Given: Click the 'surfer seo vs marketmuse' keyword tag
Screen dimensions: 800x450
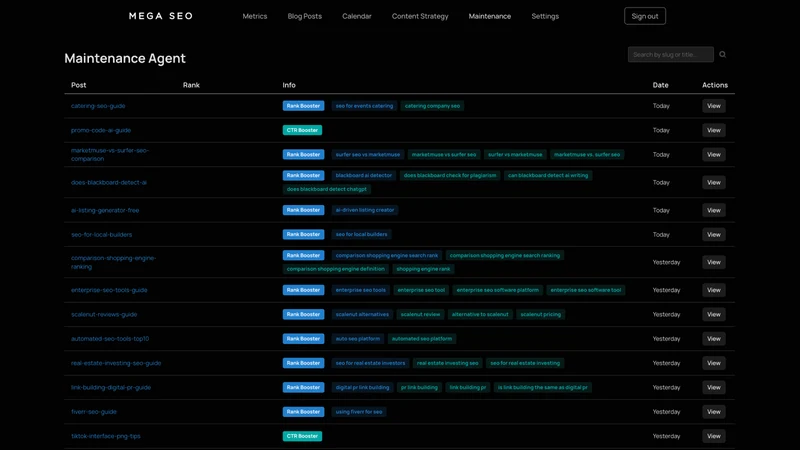Looking at the screenshot, I should tap(367, 155).
